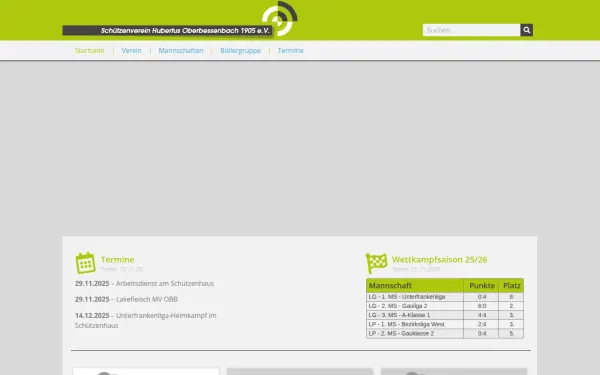Click points 6:0 for Gauliga 2
The width and height of the screenshot is (600, 375).
coord(482,306)
